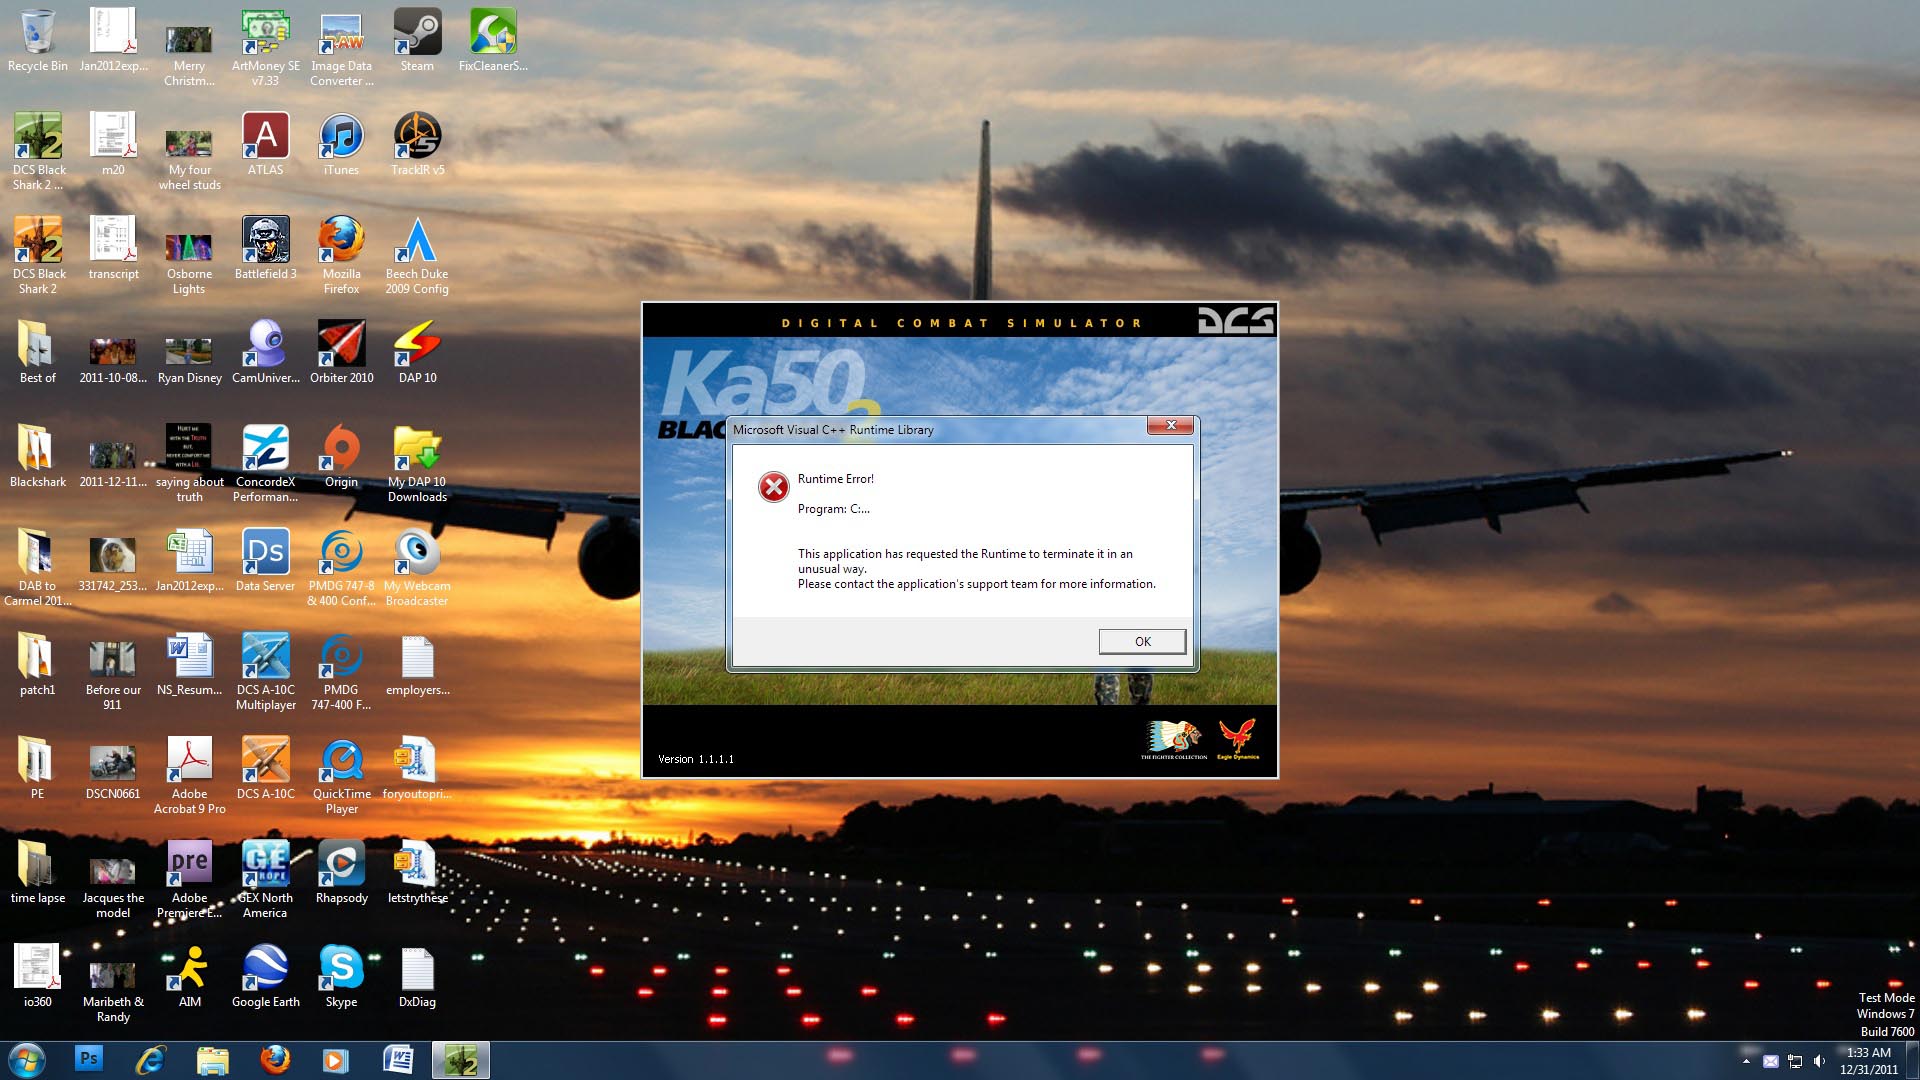
Task: Select the Origin desktop shortcut
Action: (x=341, y=456)
